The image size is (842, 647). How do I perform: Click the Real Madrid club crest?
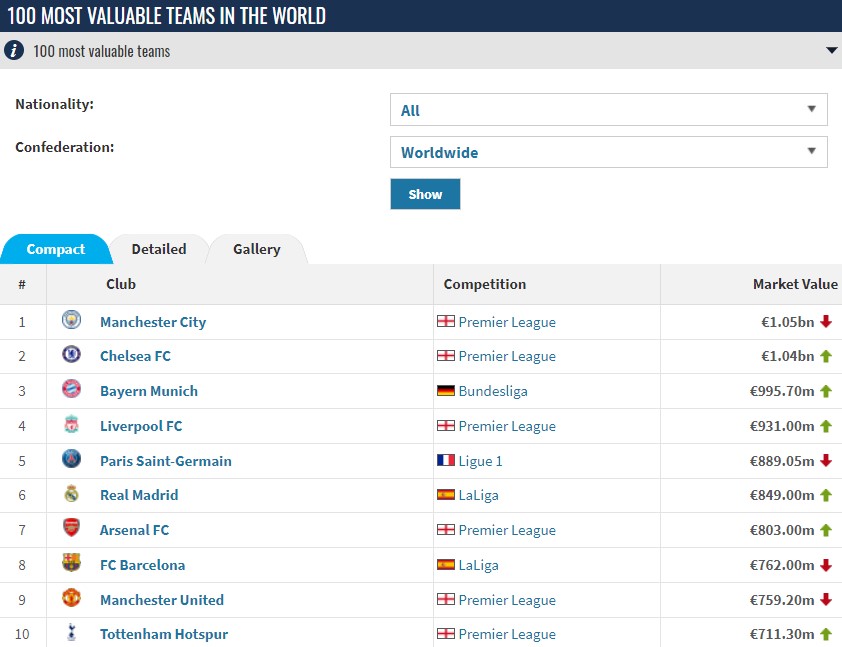[71, 493]
